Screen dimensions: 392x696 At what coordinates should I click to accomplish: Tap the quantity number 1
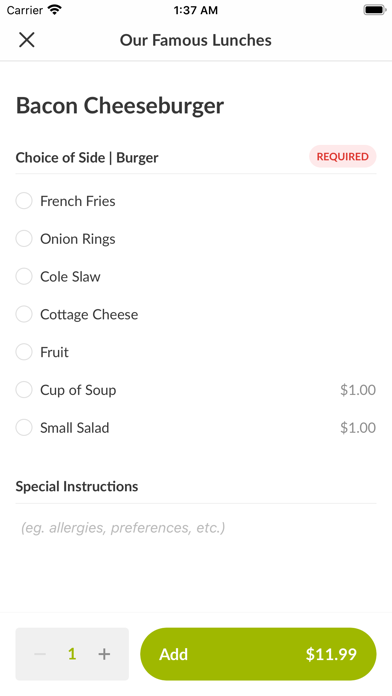[x=72, y=654]
